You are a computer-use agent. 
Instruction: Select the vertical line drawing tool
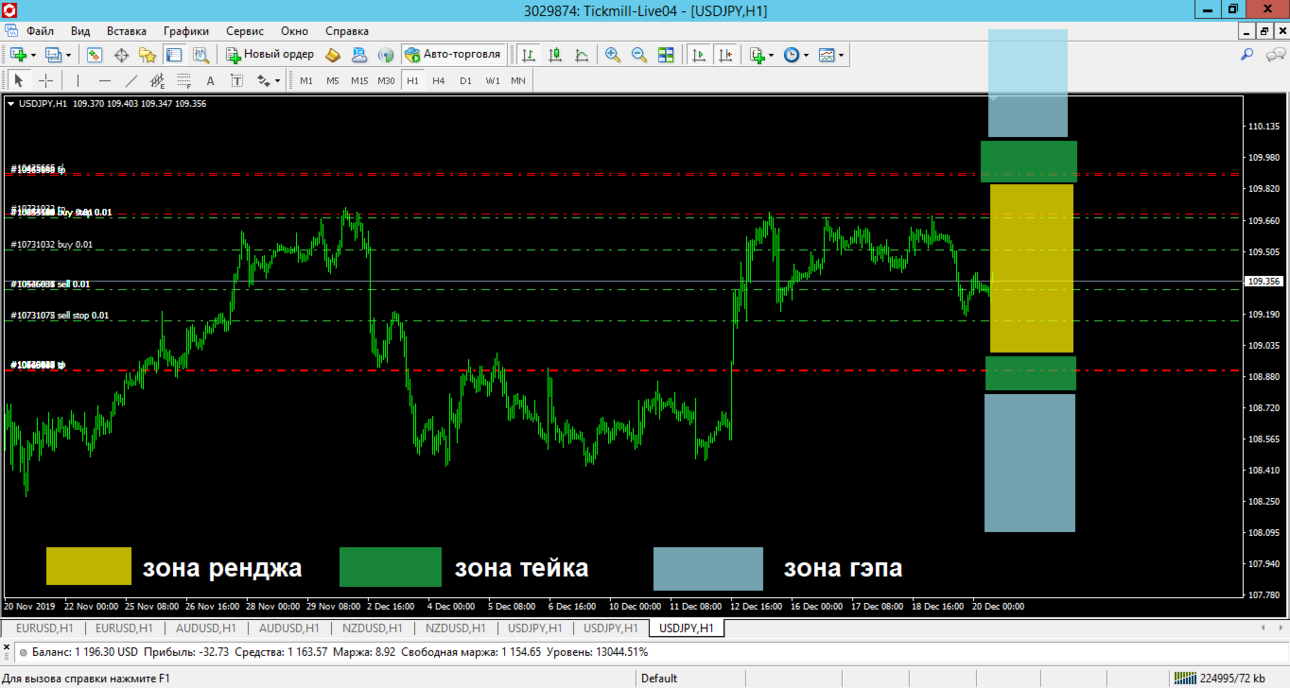click(78, 81)
